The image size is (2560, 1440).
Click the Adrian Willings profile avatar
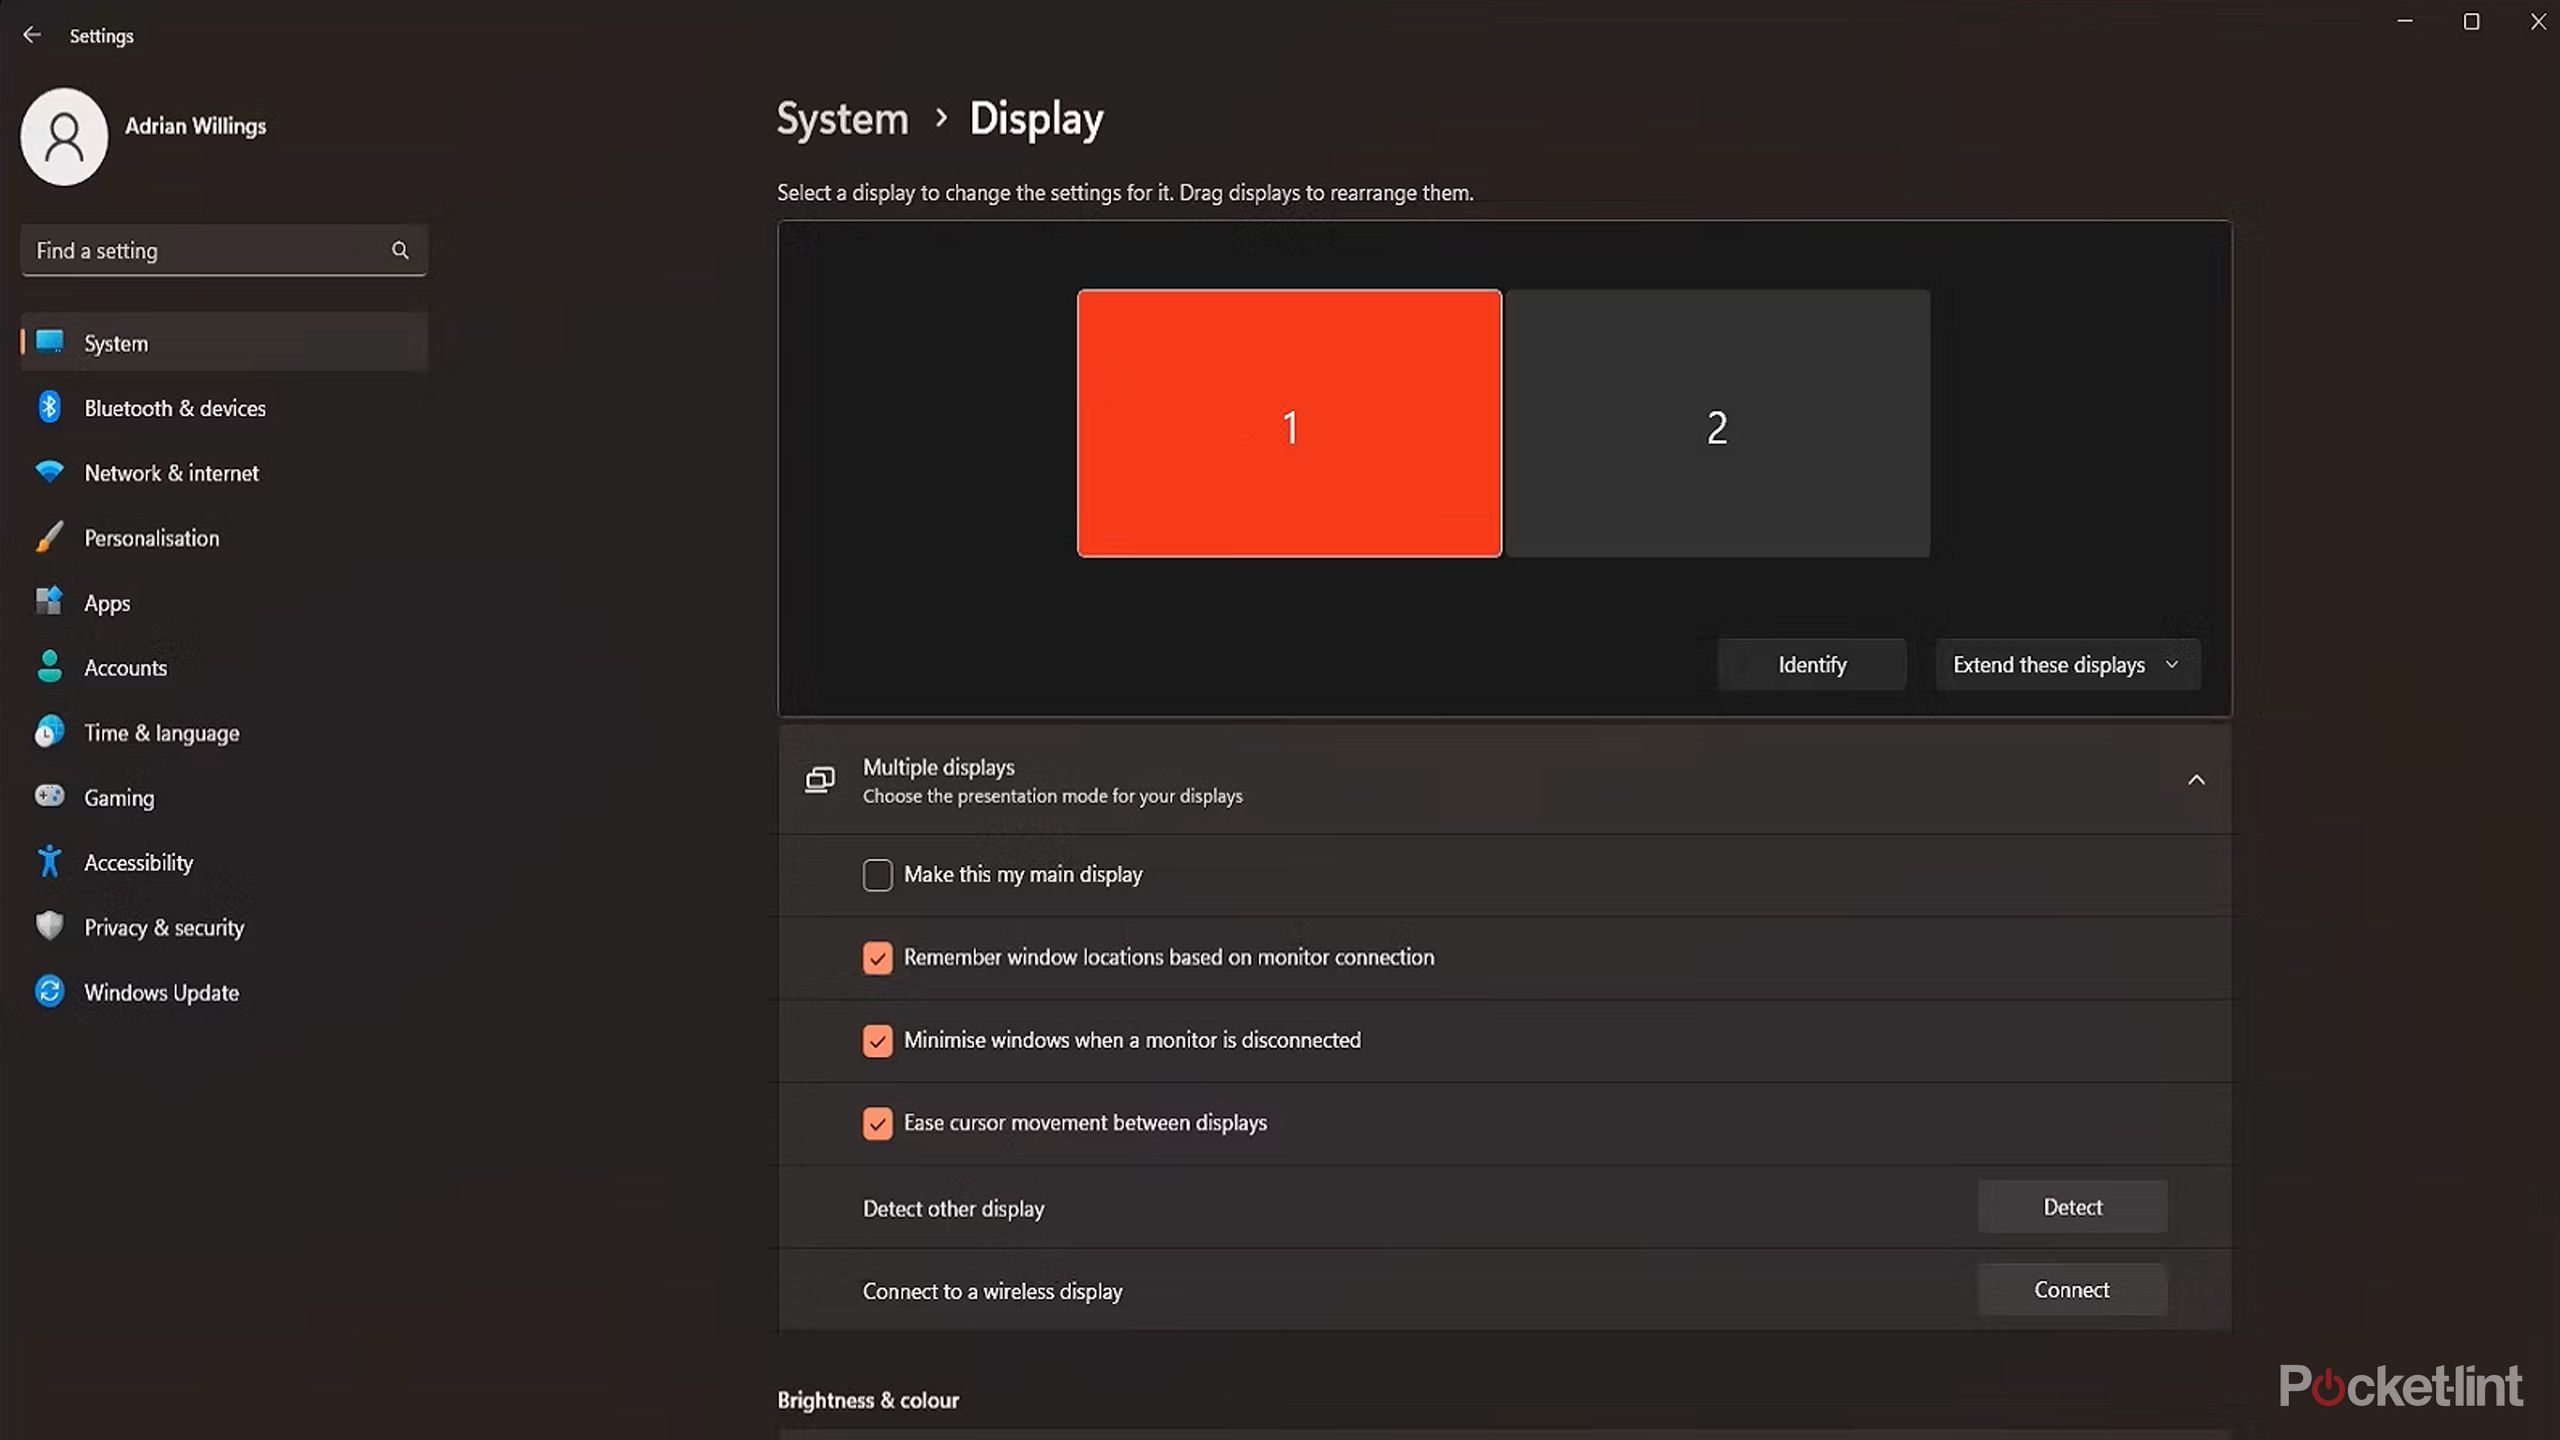63,136
